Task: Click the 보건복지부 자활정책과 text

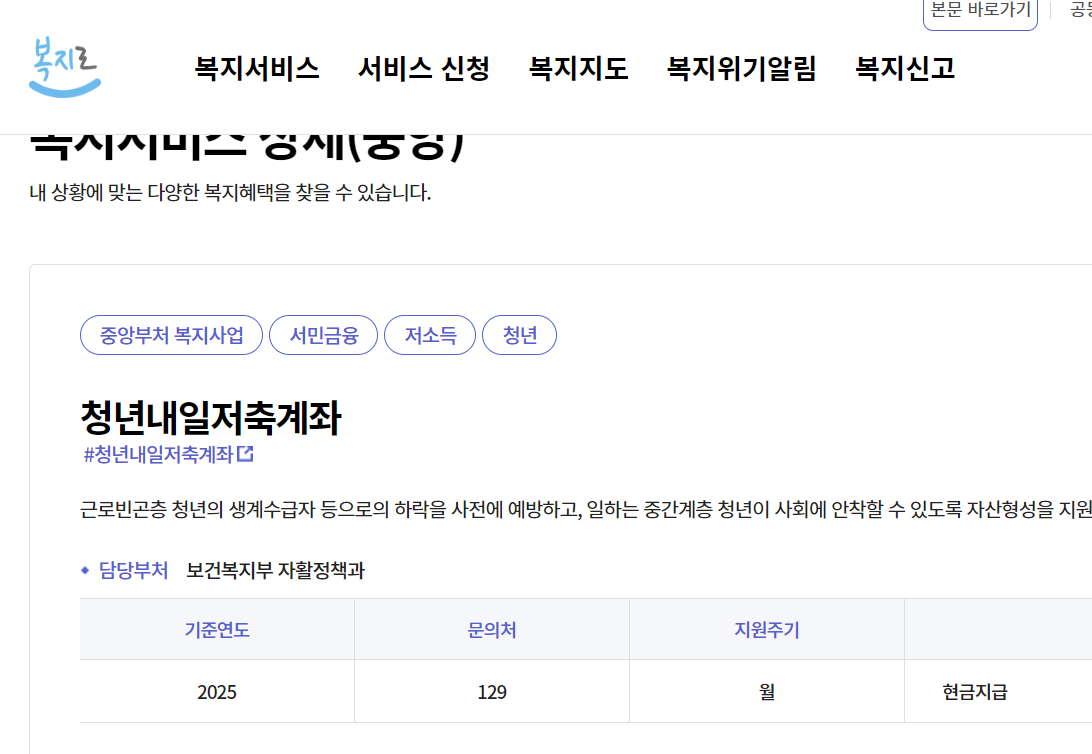Action: point(275,570)
